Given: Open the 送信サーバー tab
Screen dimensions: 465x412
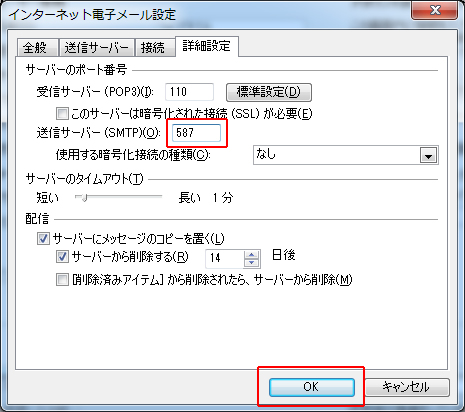Looking at the screenshot, I should (97, 47).
